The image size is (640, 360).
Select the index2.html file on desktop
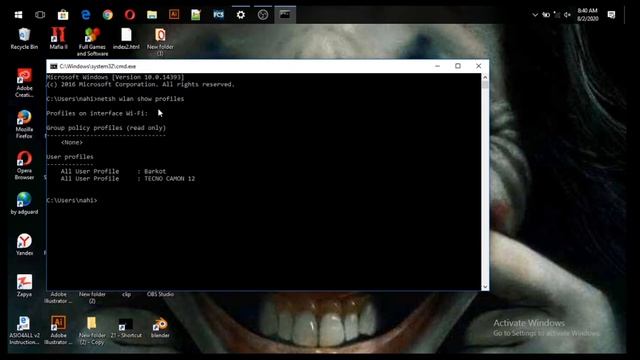pos(126,39)
